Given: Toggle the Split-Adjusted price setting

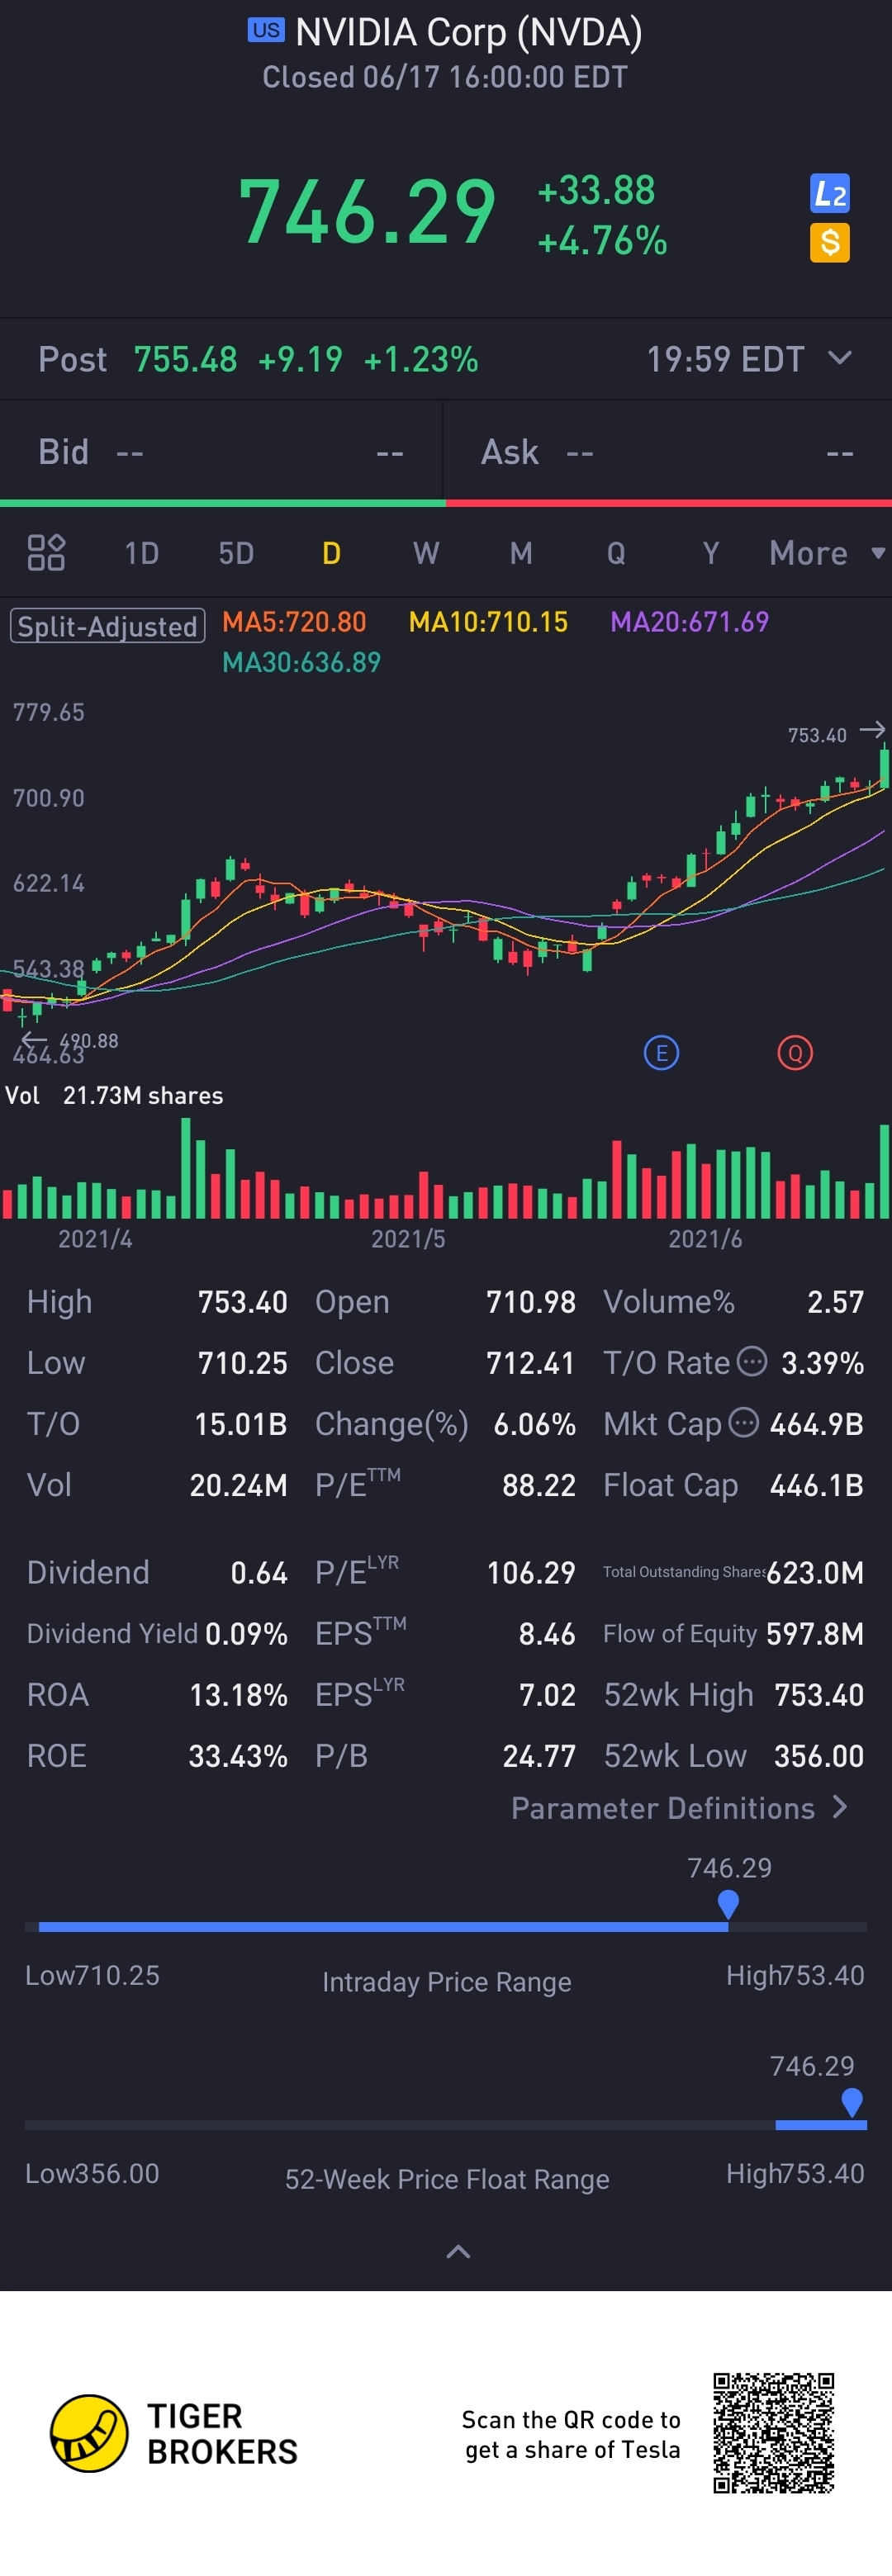Looking at the screenshot, I should tap(108, 626).
